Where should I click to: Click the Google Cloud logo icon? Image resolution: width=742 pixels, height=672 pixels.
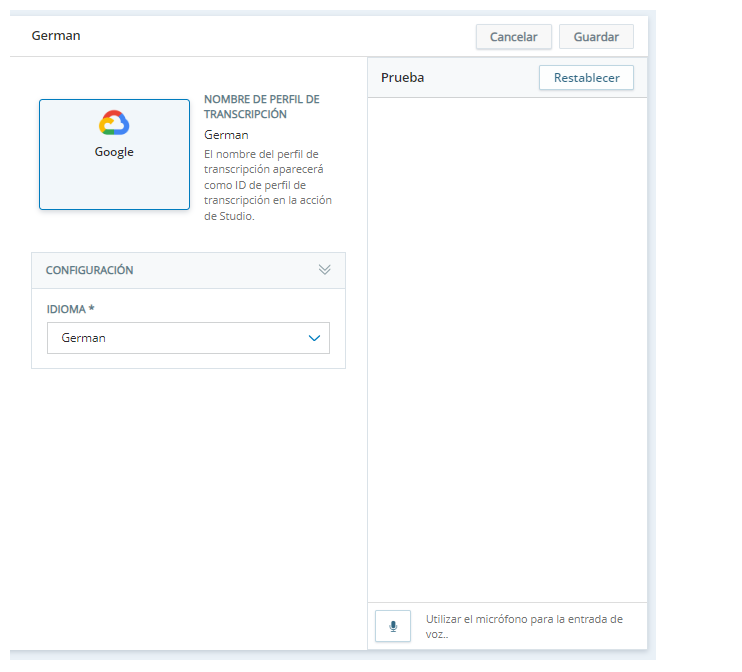pos(114,123)
